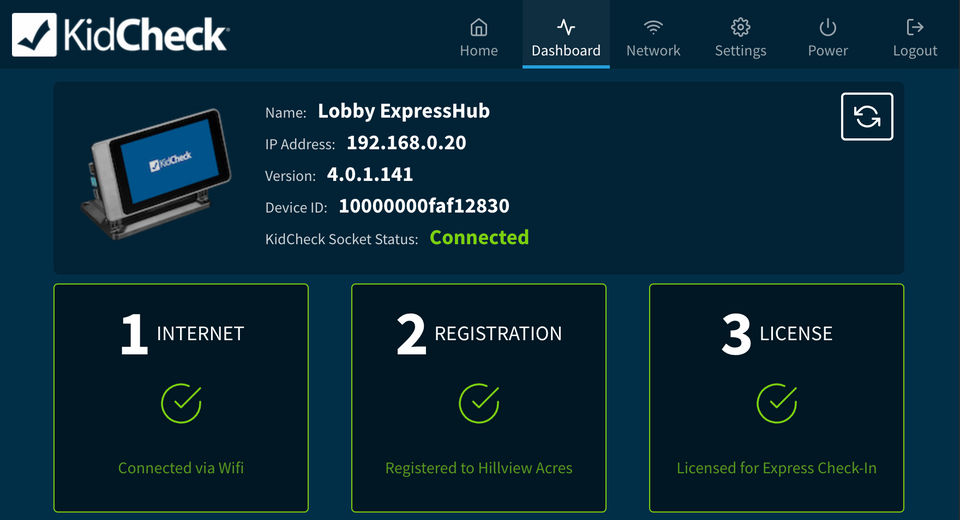Click the INTERNET card heading
This screenshot has width=960, height=520.
tap(200, 334)
